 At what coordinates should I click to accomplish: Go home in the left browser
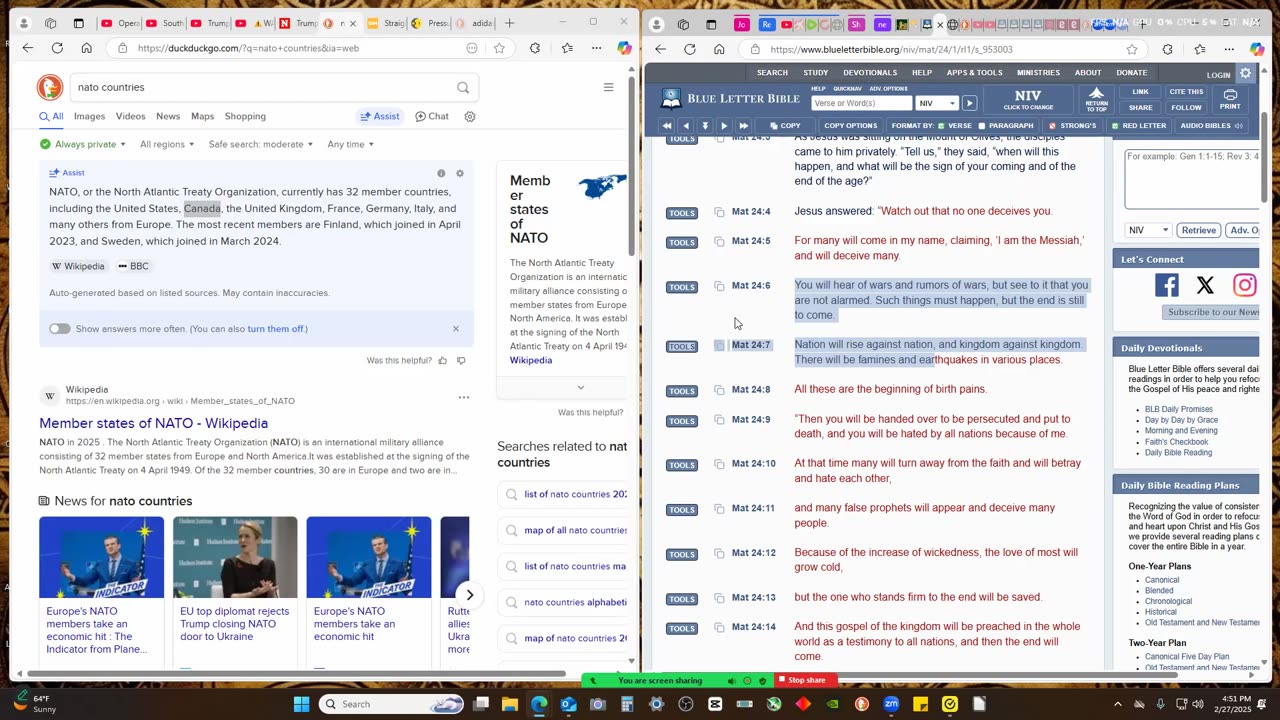tap(87, 48)
